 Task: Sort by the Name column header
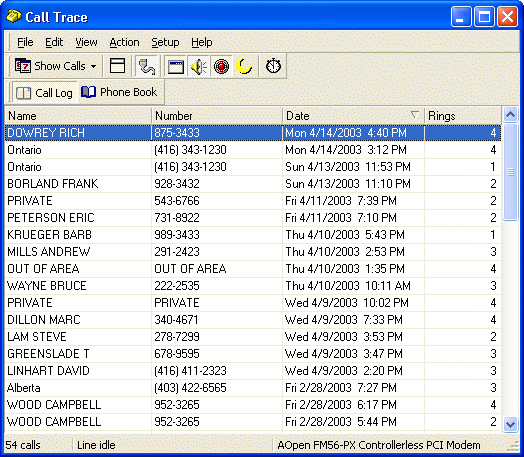pyautogui.click(x=78, y=116)
